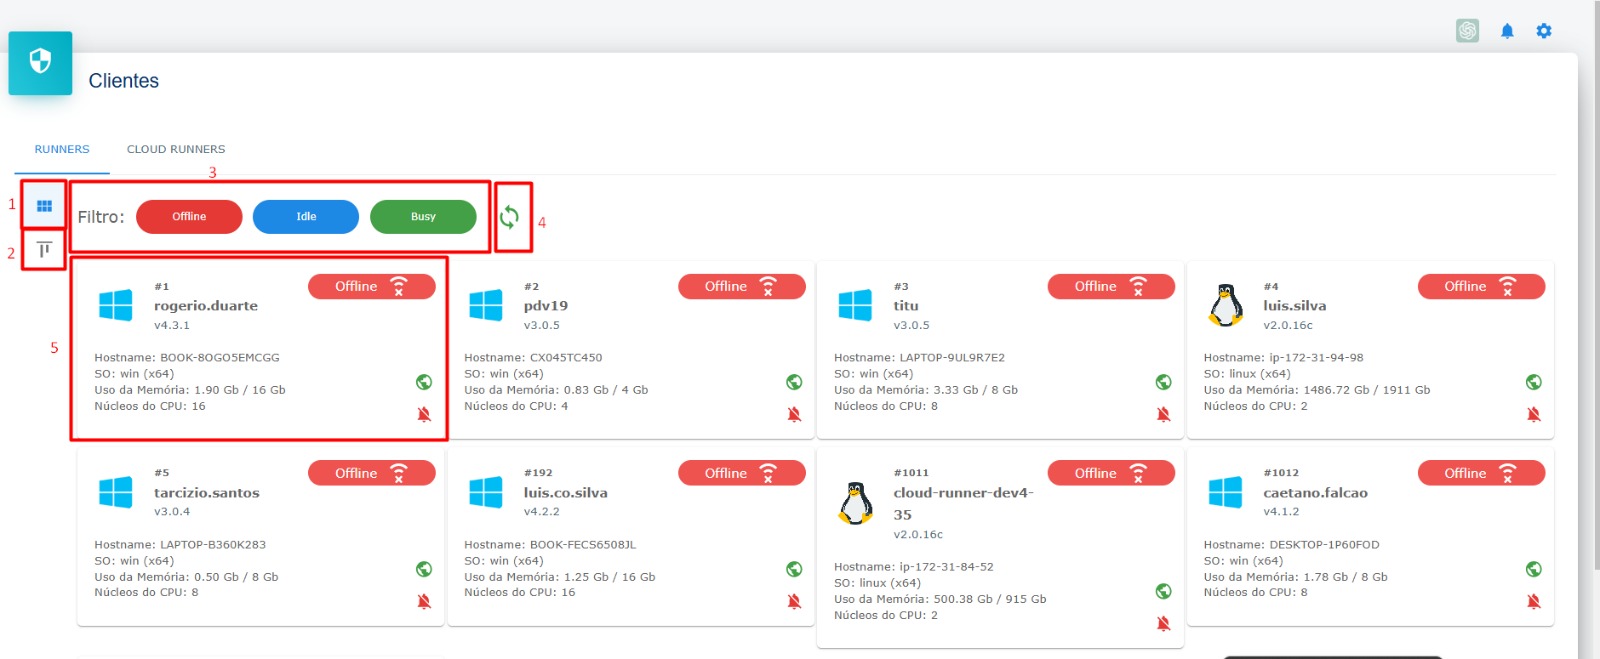Viewport: 1600px width, 659px height.
Task: Click the Clientes page title
Action: pyautogui.click(x=124, y=81)
